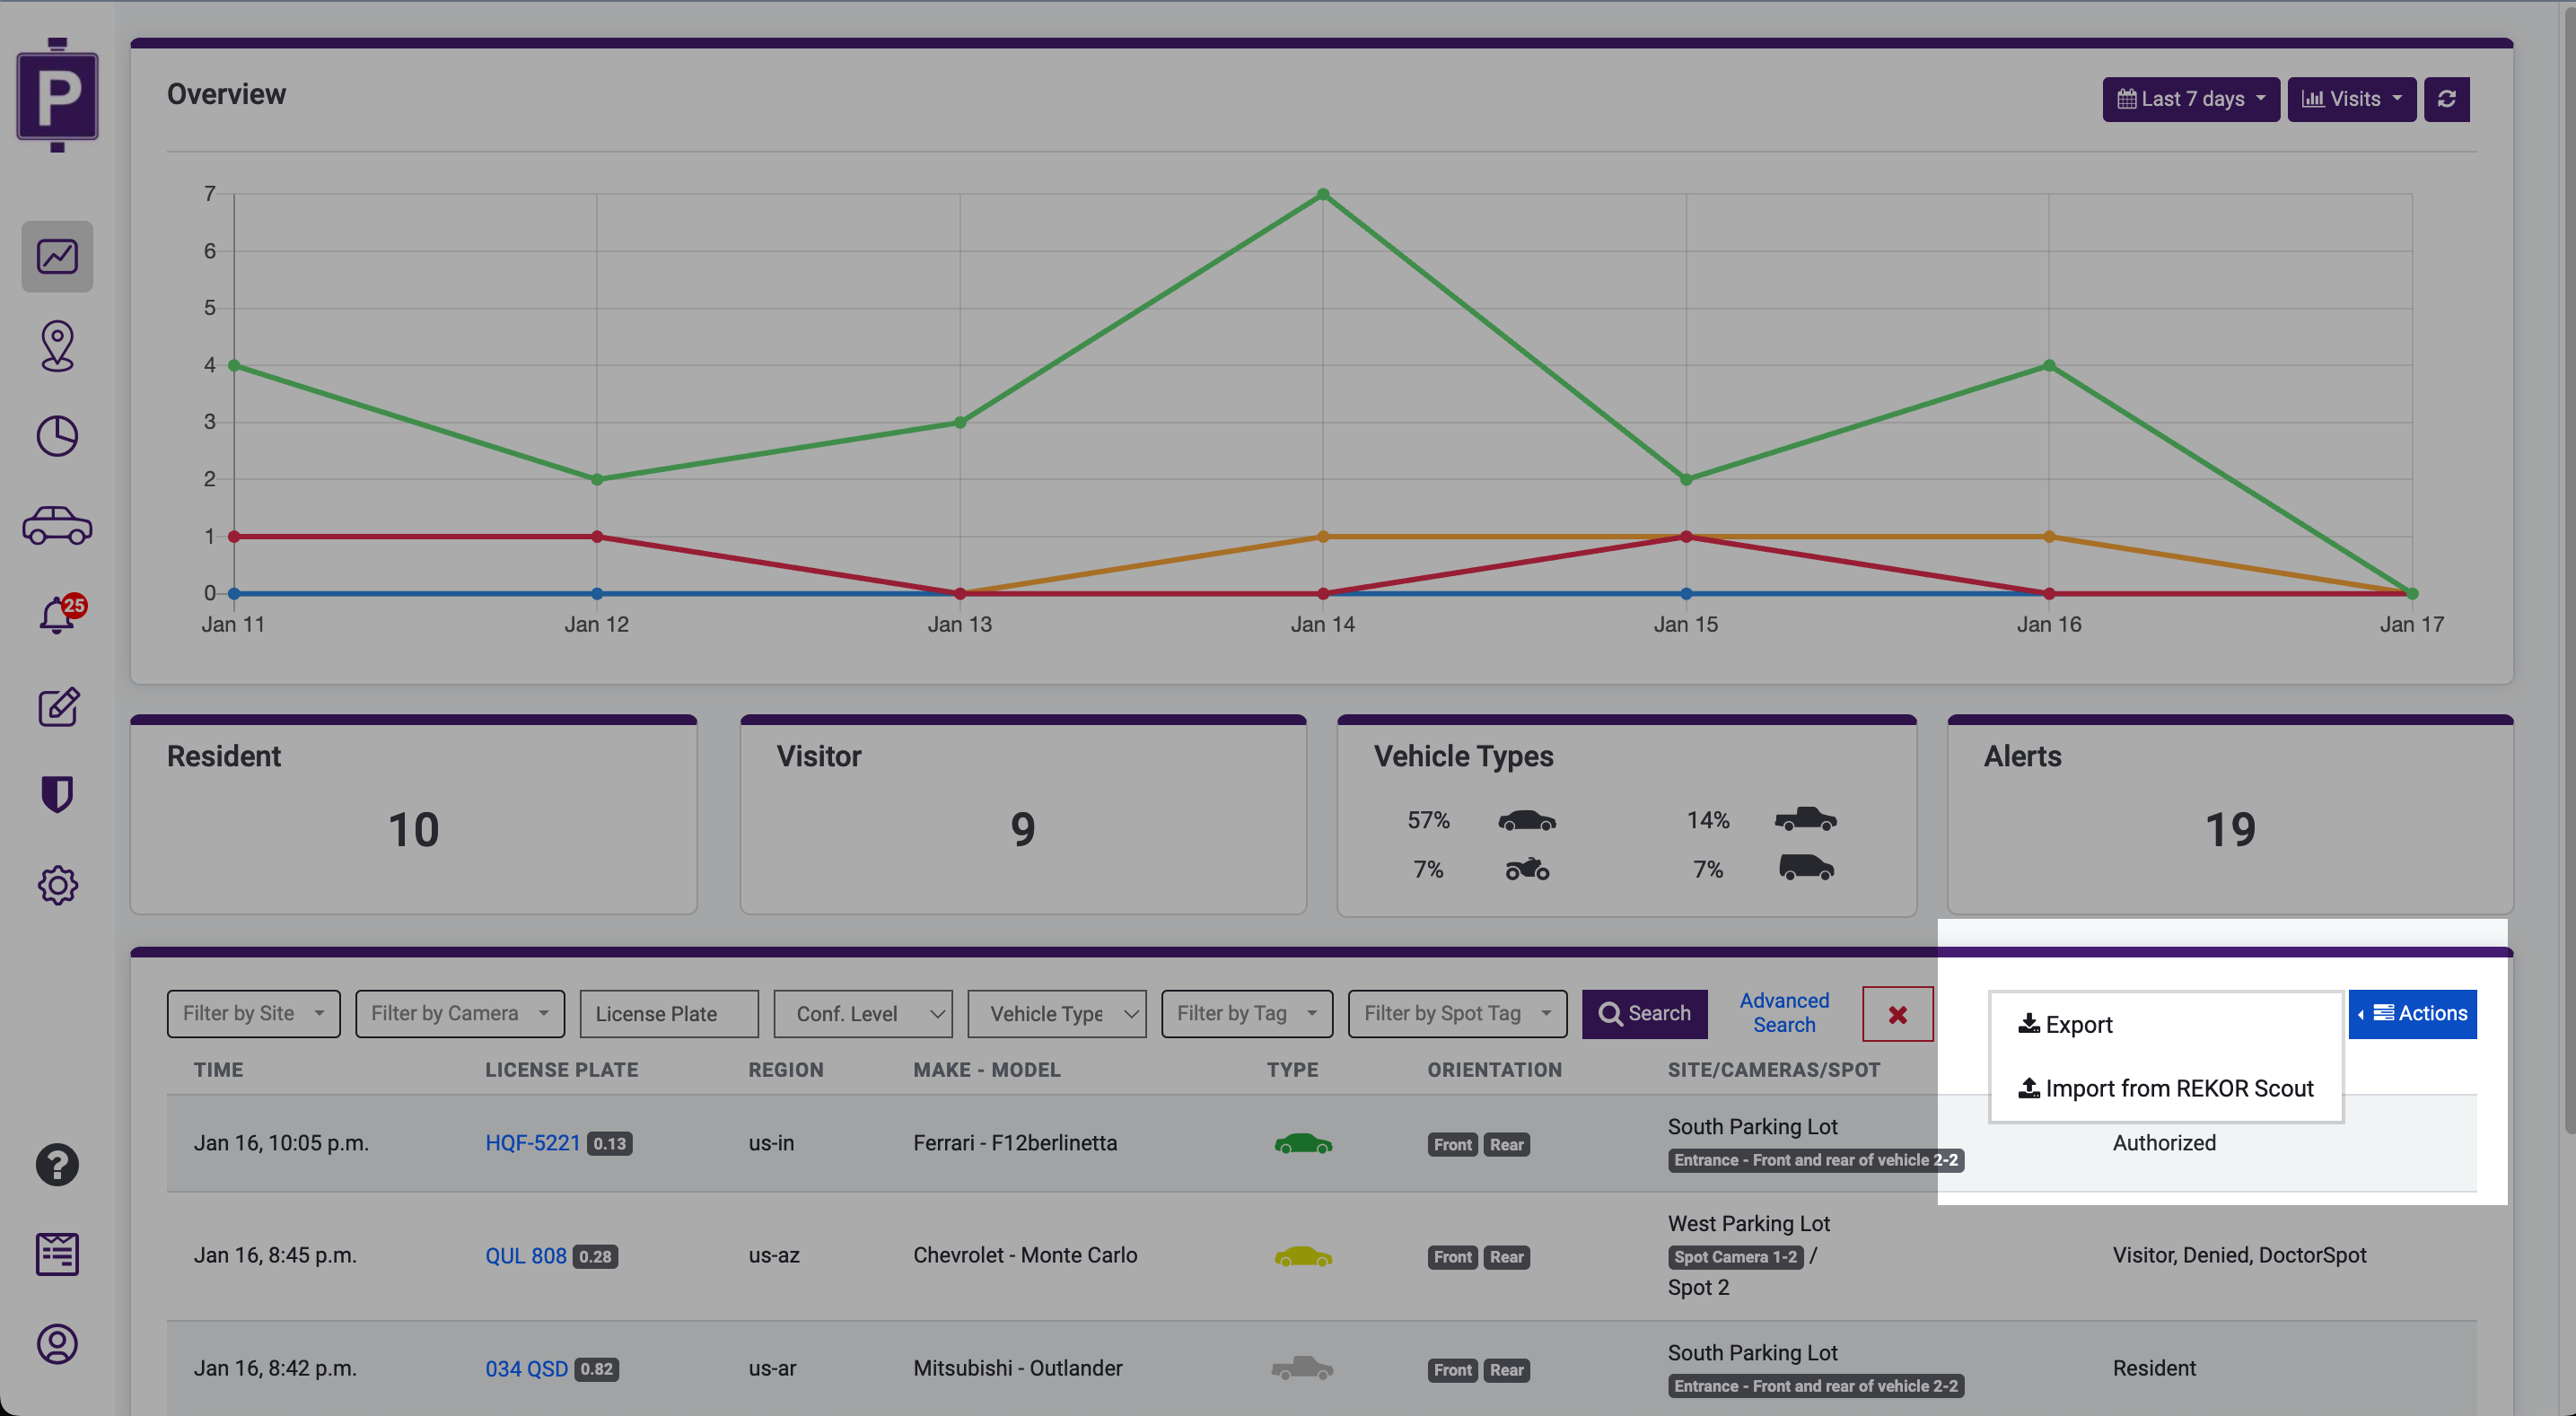Screen dimensions: 2576x1416
Task: Expand the Last 7 days dropdown
Action: [x=2190, y=99]
